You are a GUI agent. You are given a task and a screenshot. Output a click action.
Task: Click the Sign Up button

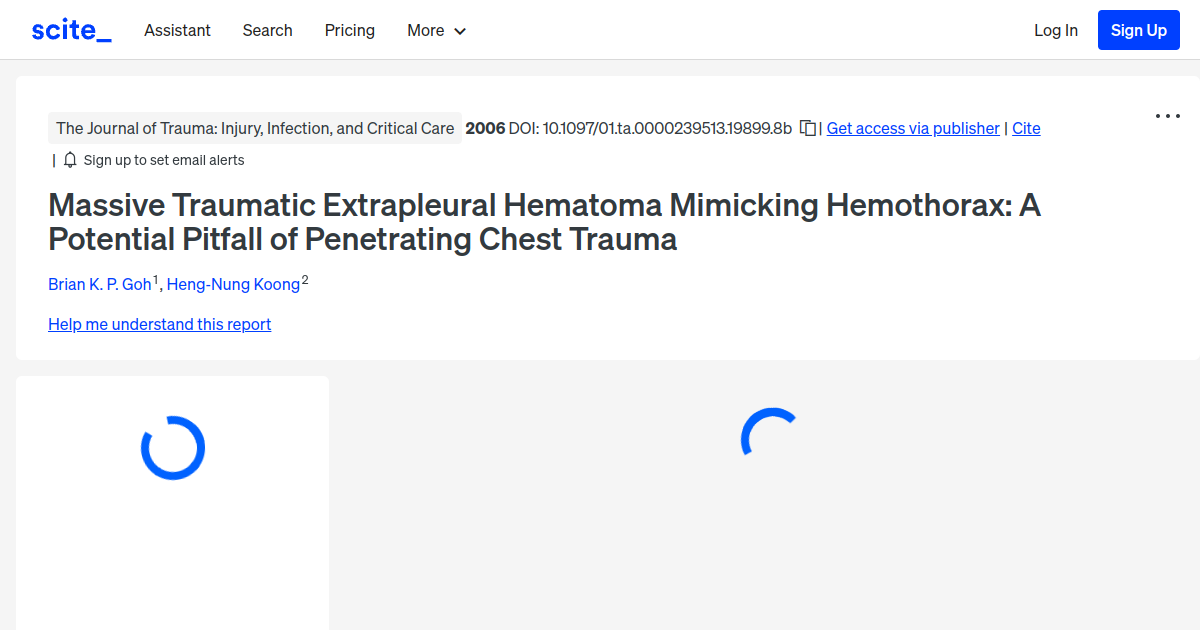1138,30
